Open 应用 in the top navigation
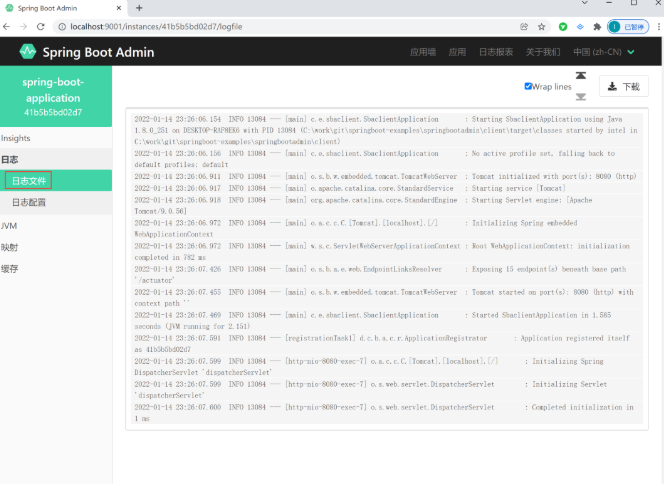Image resolution: width=664 pixels, height=484 pixels. (x=457, y=52)
